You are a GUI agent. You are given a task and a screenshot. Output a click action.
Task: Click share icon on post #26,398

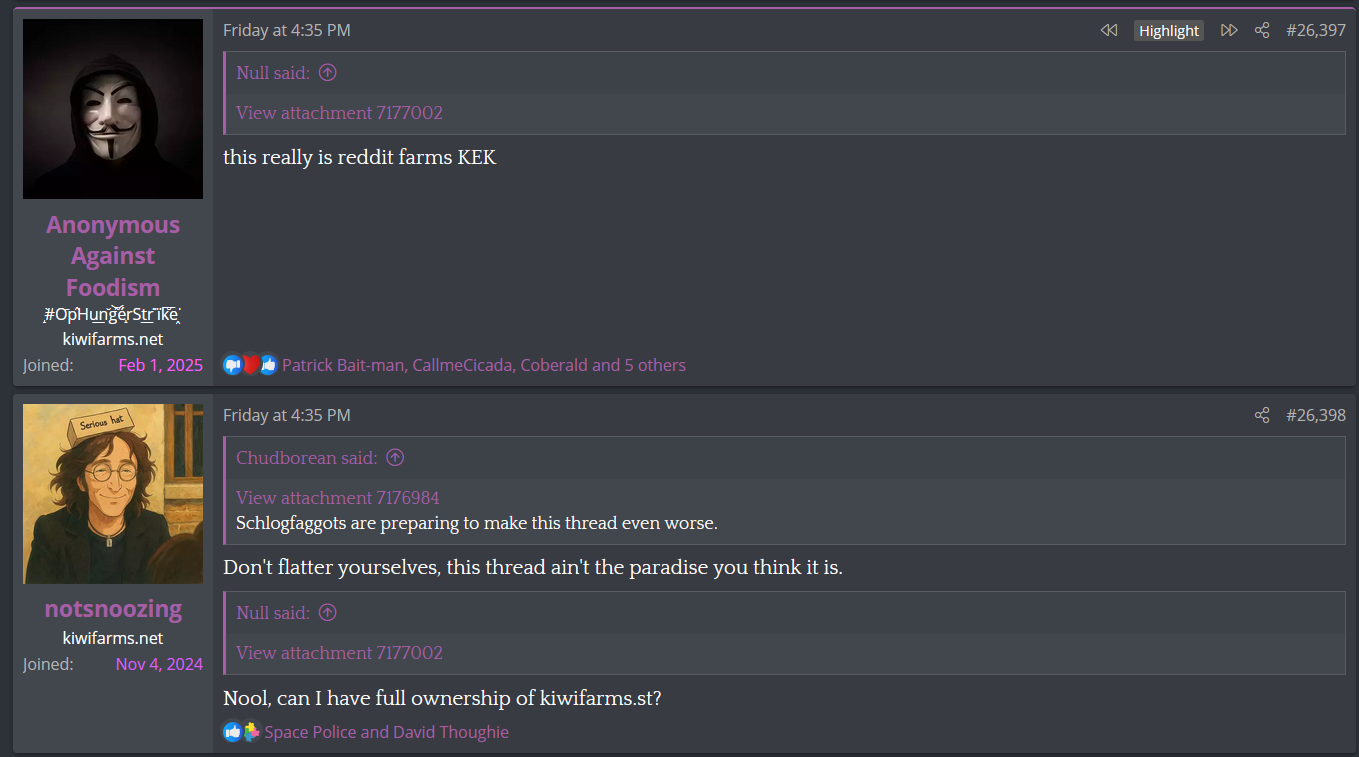tap(1262, 415)
